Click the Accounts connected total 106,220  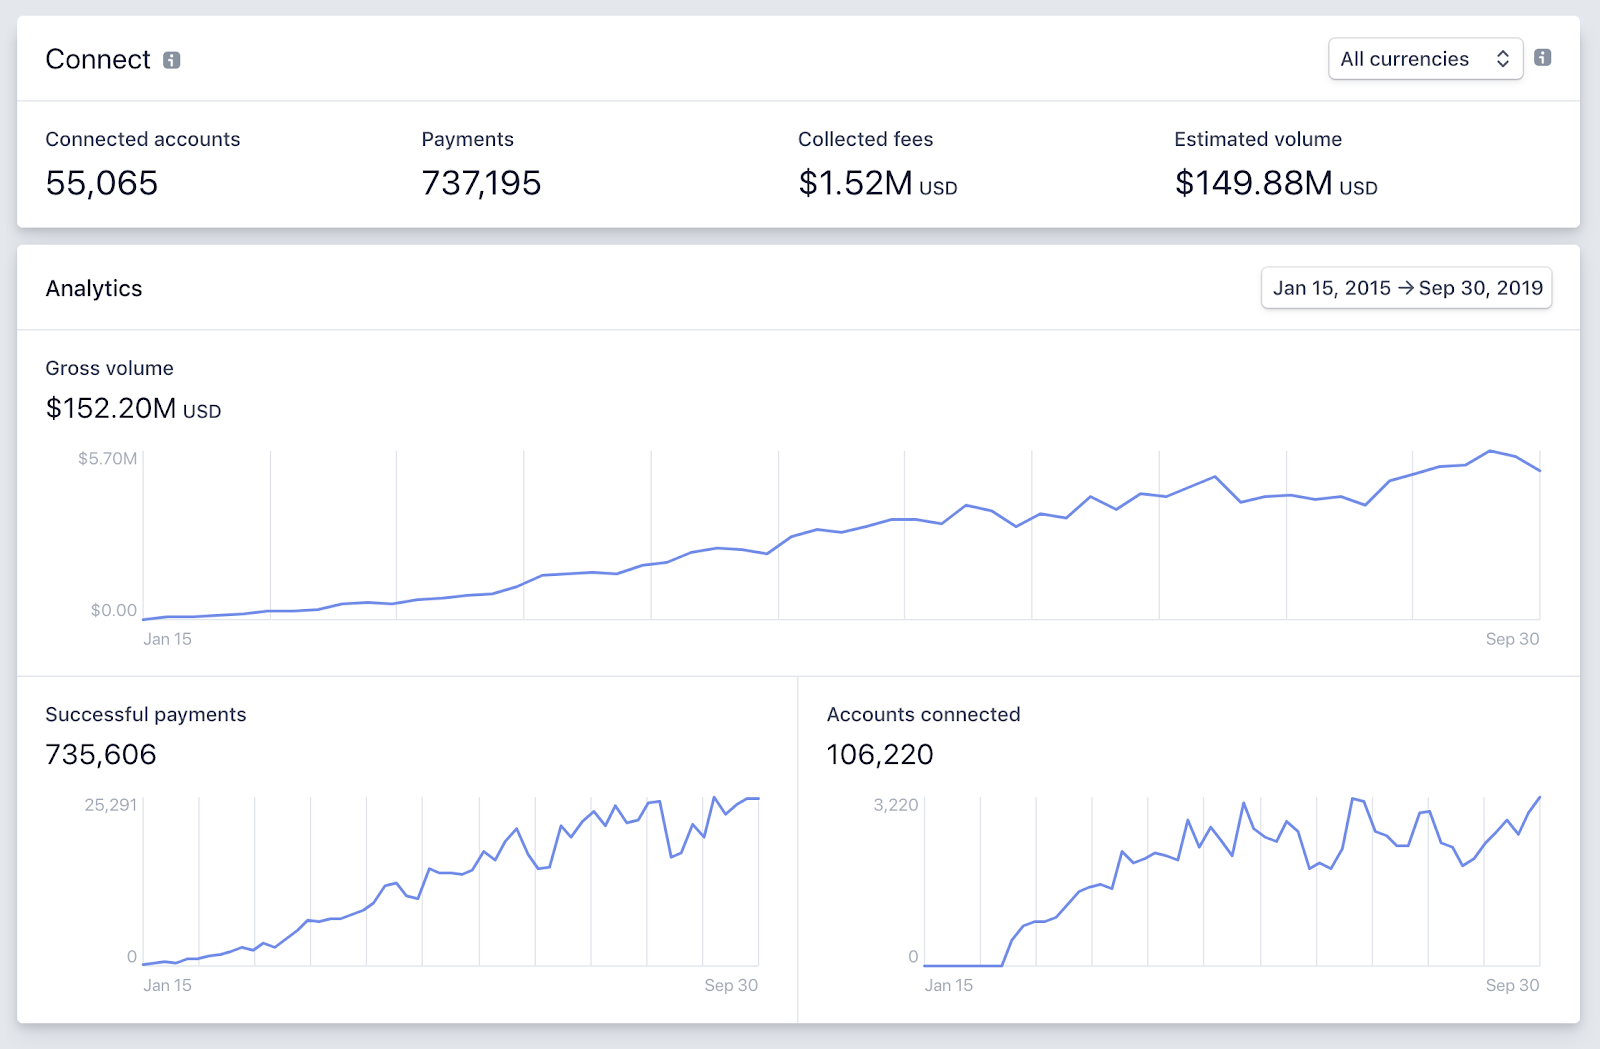click(879, 755)
